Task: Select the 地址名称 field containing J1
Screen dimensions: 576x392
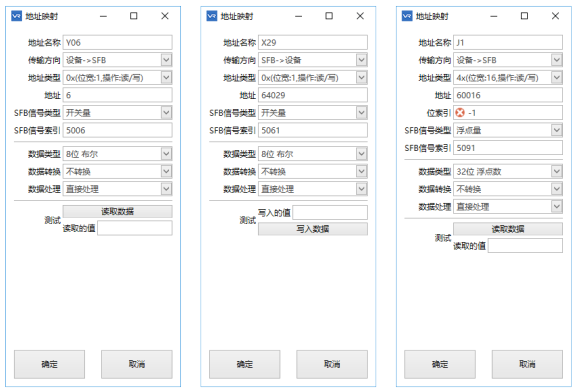Action: (x=508, y=42)
